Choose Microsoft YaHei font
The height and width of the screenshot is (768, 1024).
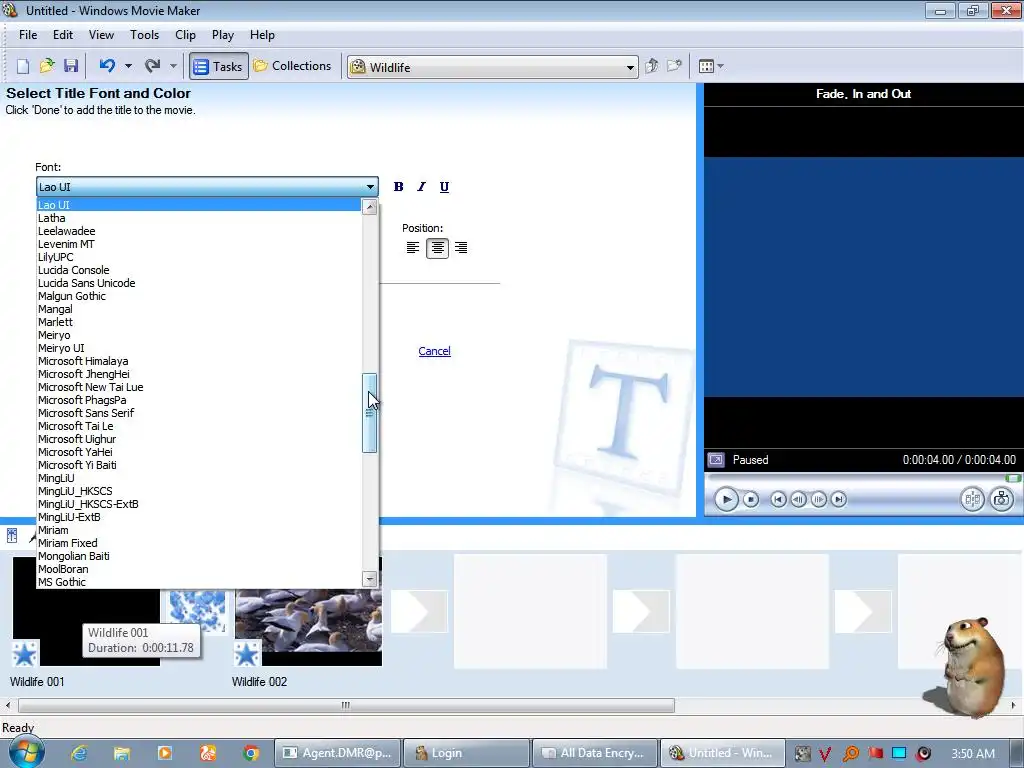(x=199, y=452)
